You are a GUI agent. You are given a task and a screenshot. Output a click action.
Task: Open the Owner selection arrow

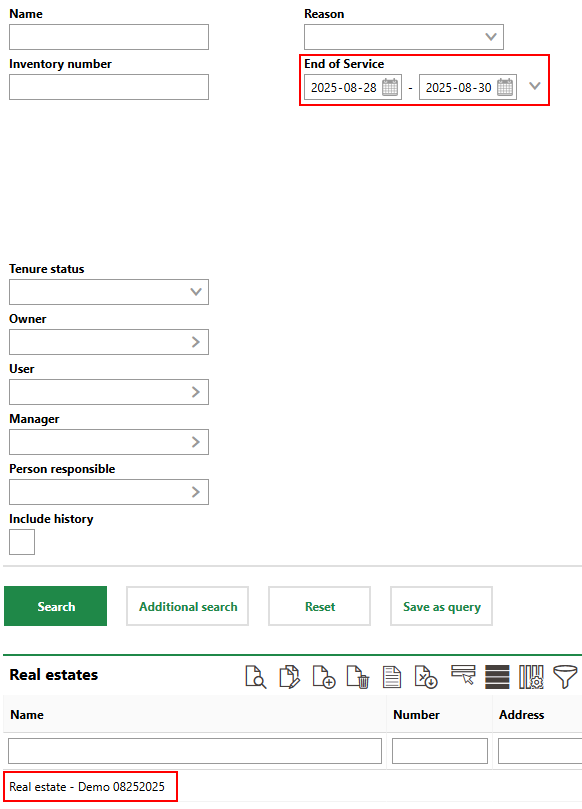196,342
